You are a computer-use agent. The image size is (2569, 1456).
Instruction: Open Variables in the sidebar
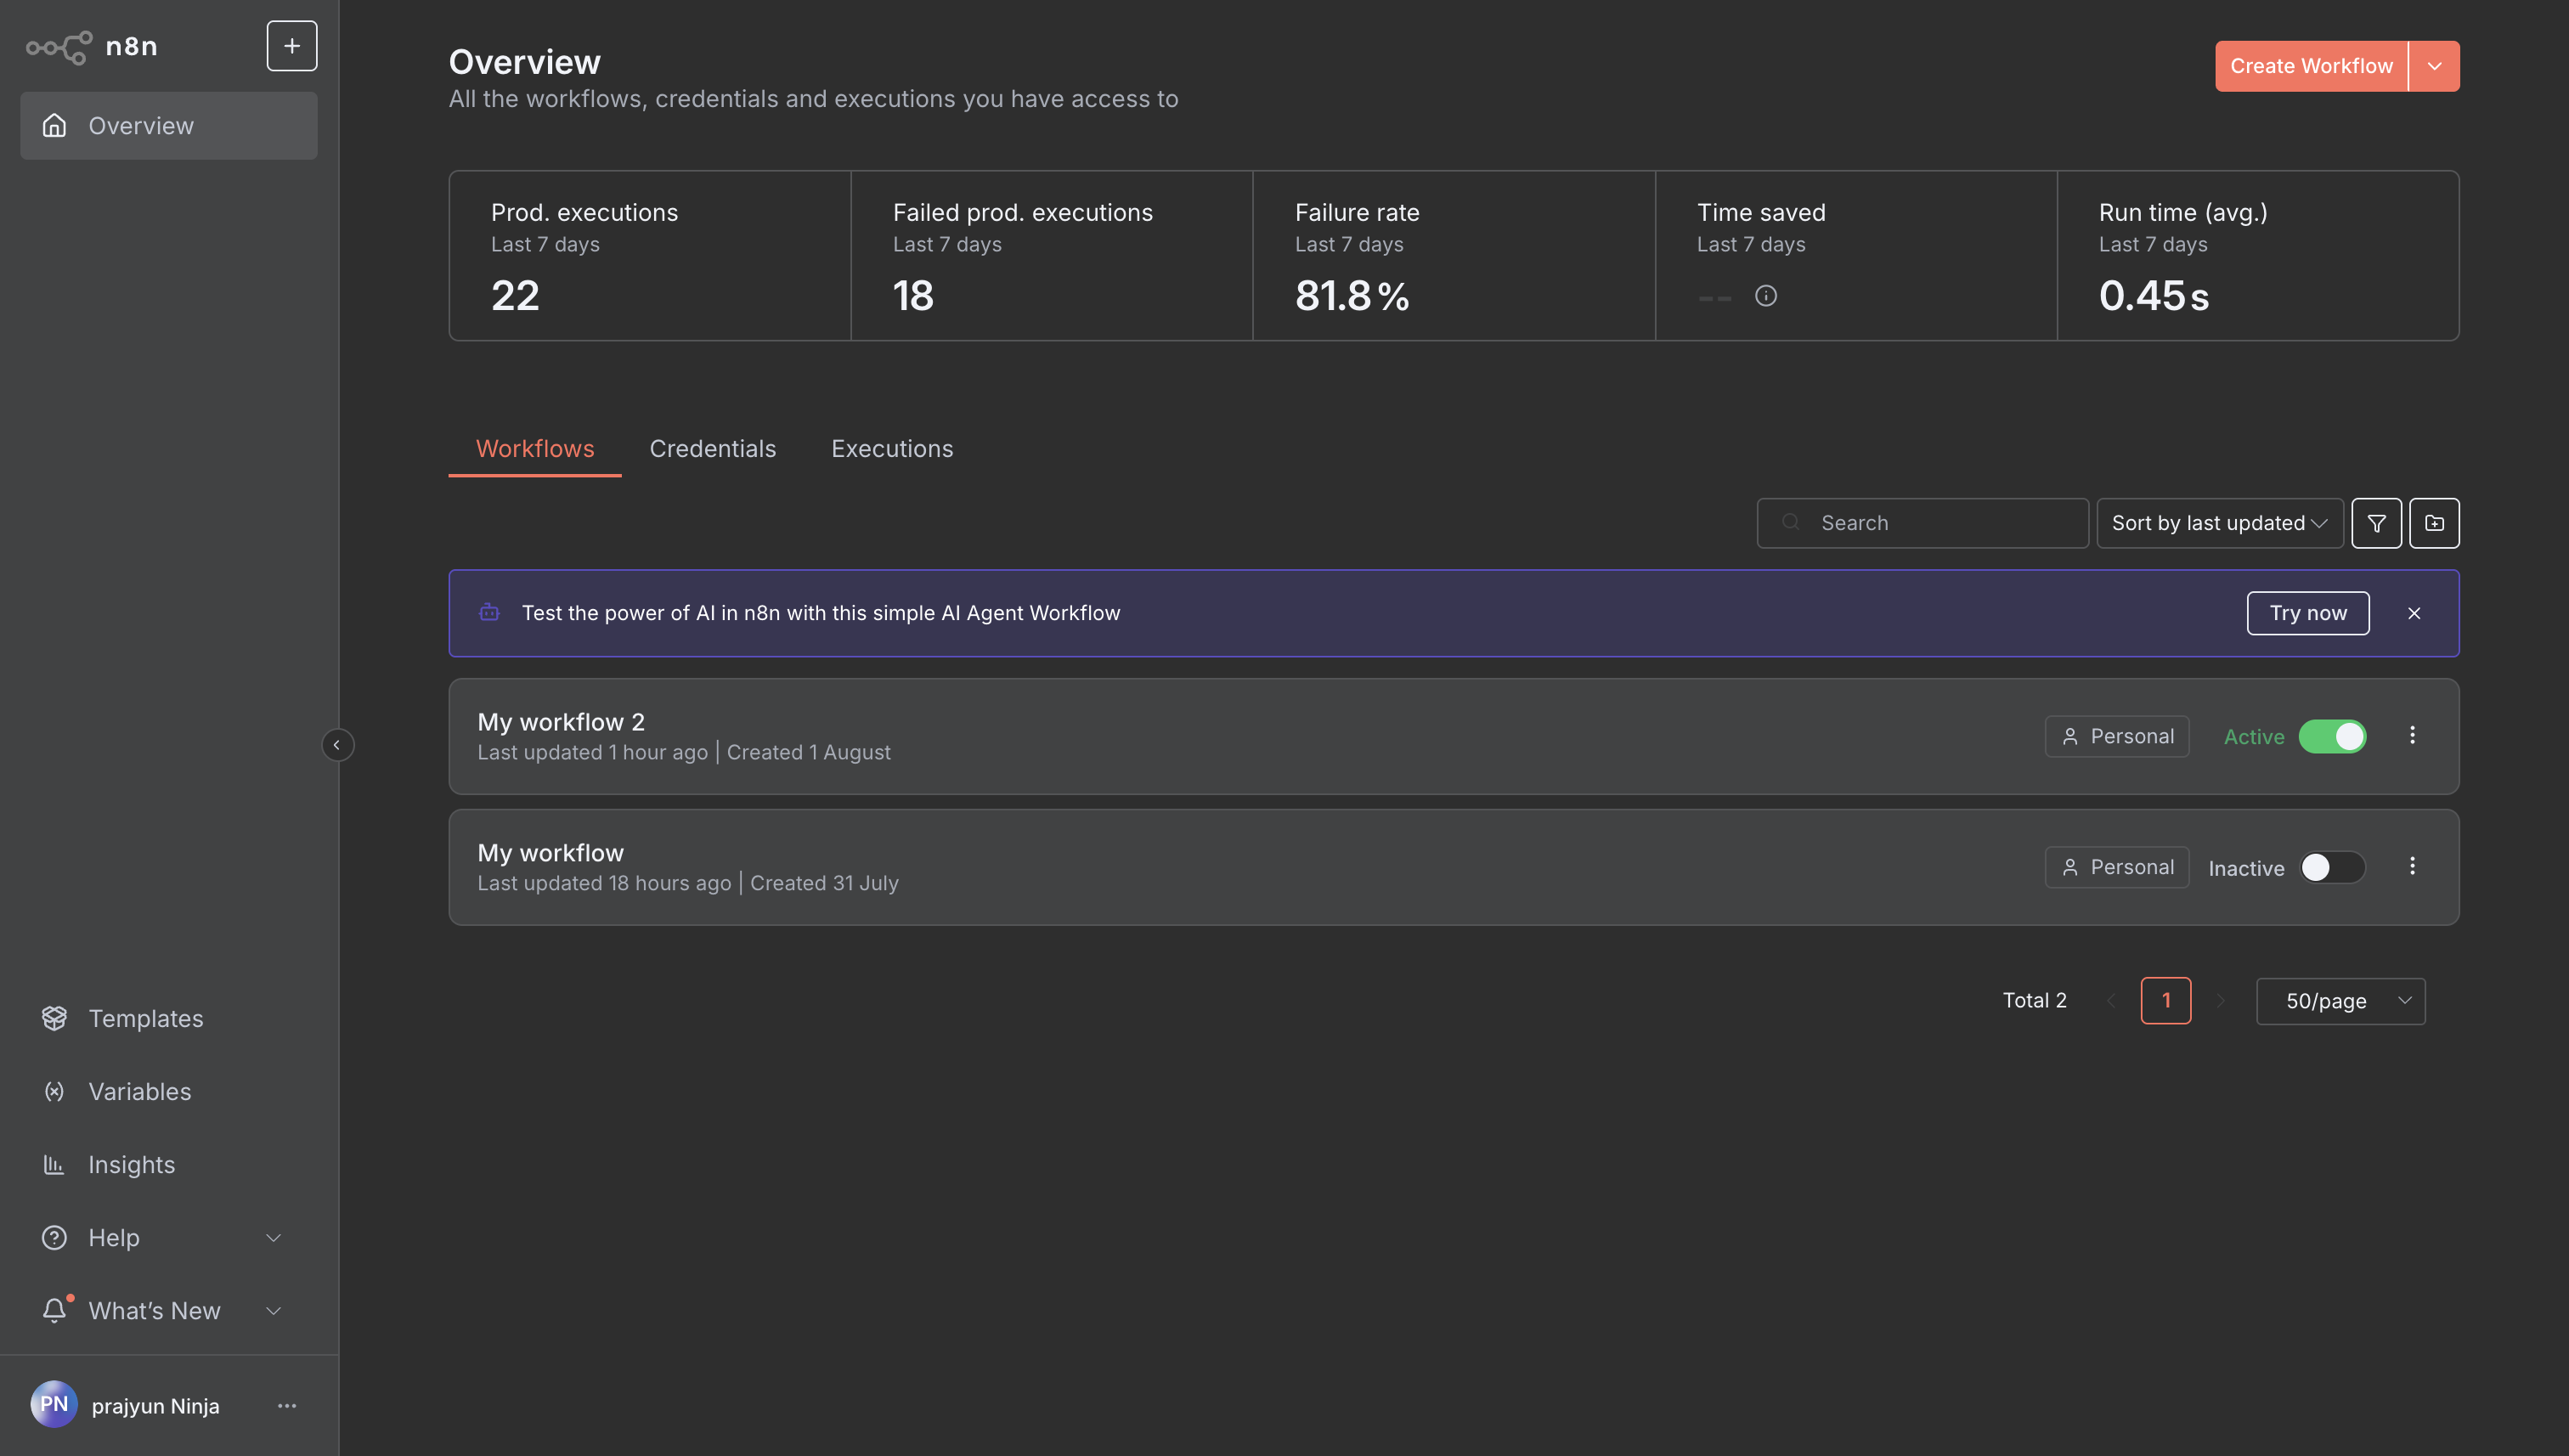coord(169,1091)
